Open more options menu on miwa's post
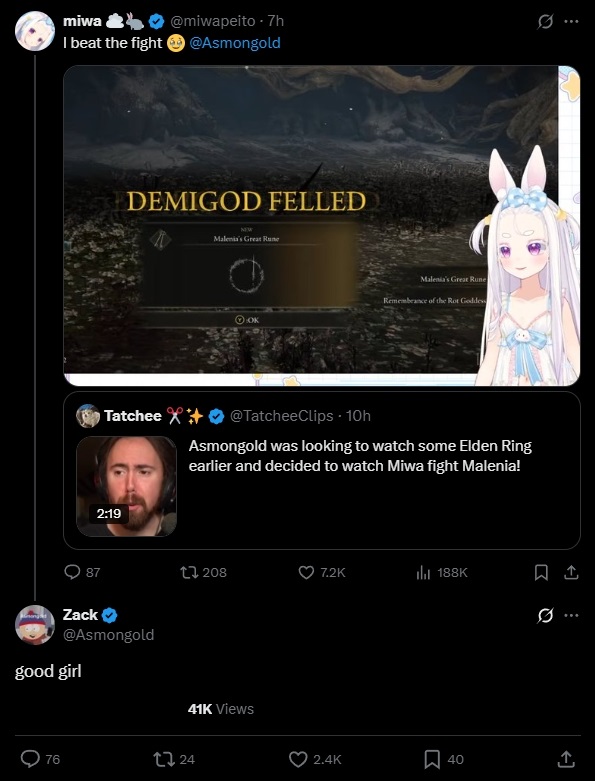 click(x=571, y=21)
